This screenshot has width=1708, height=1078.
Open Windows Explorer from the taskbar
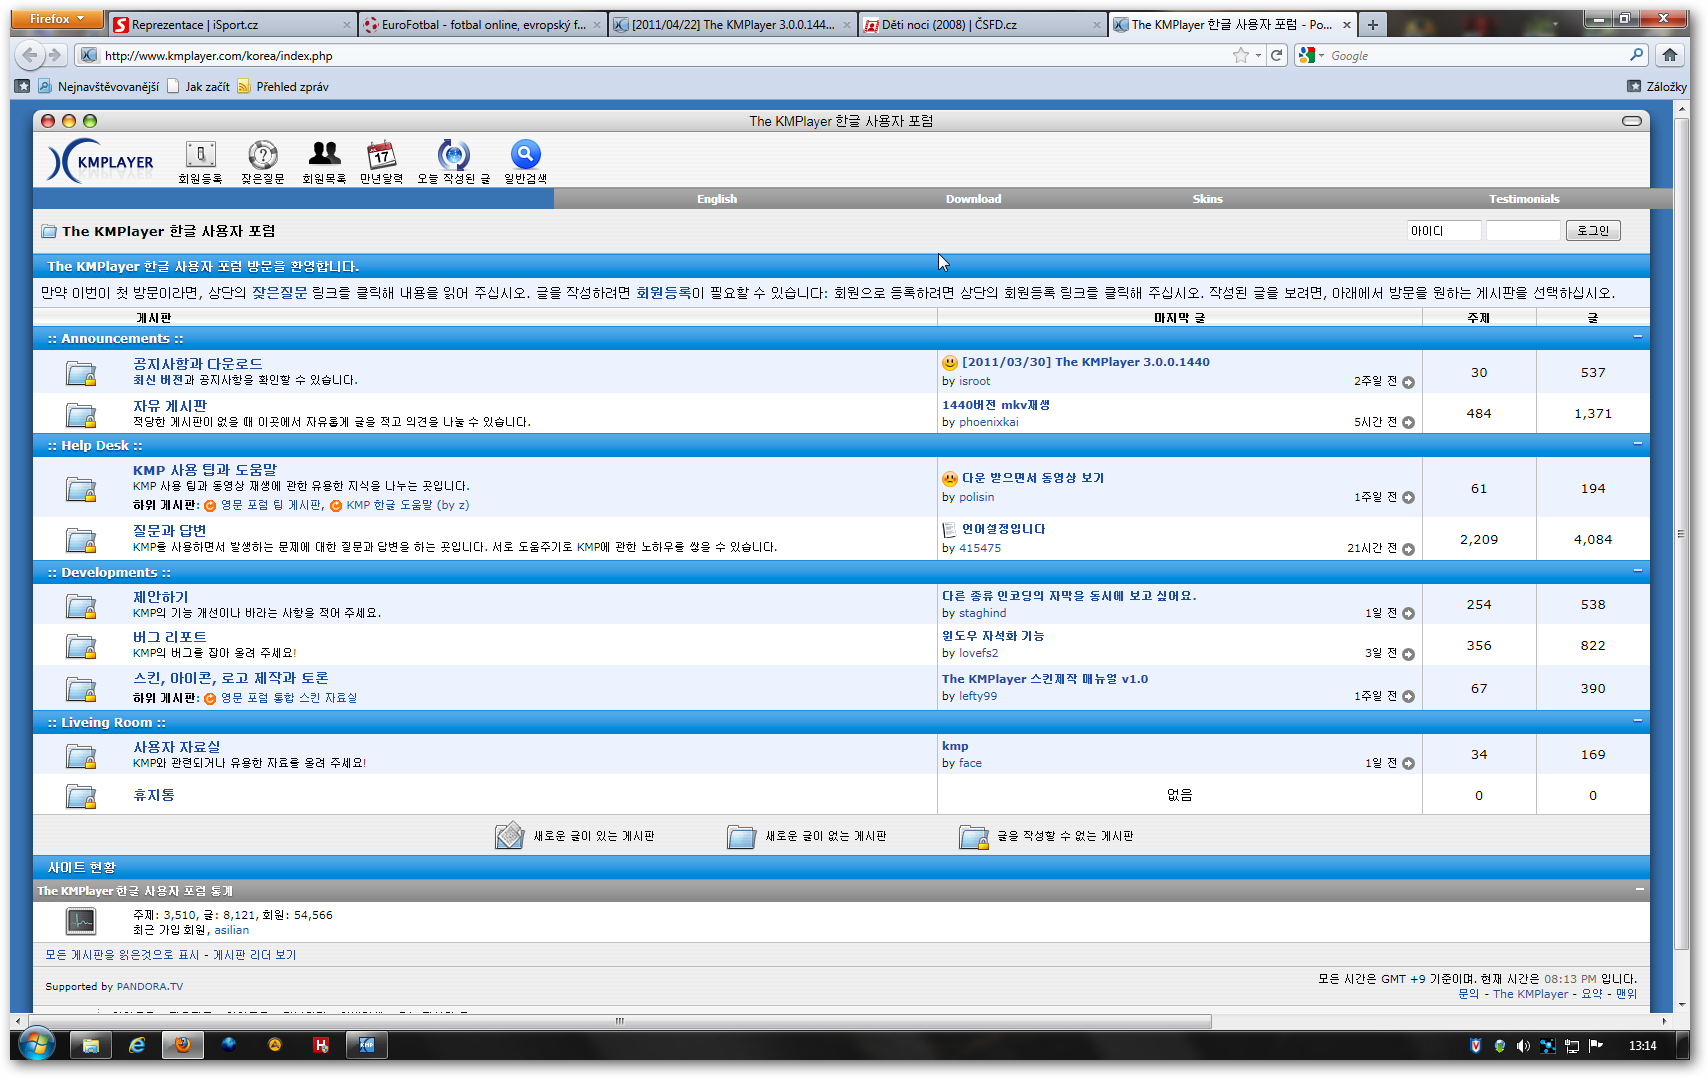(91, 1045)
